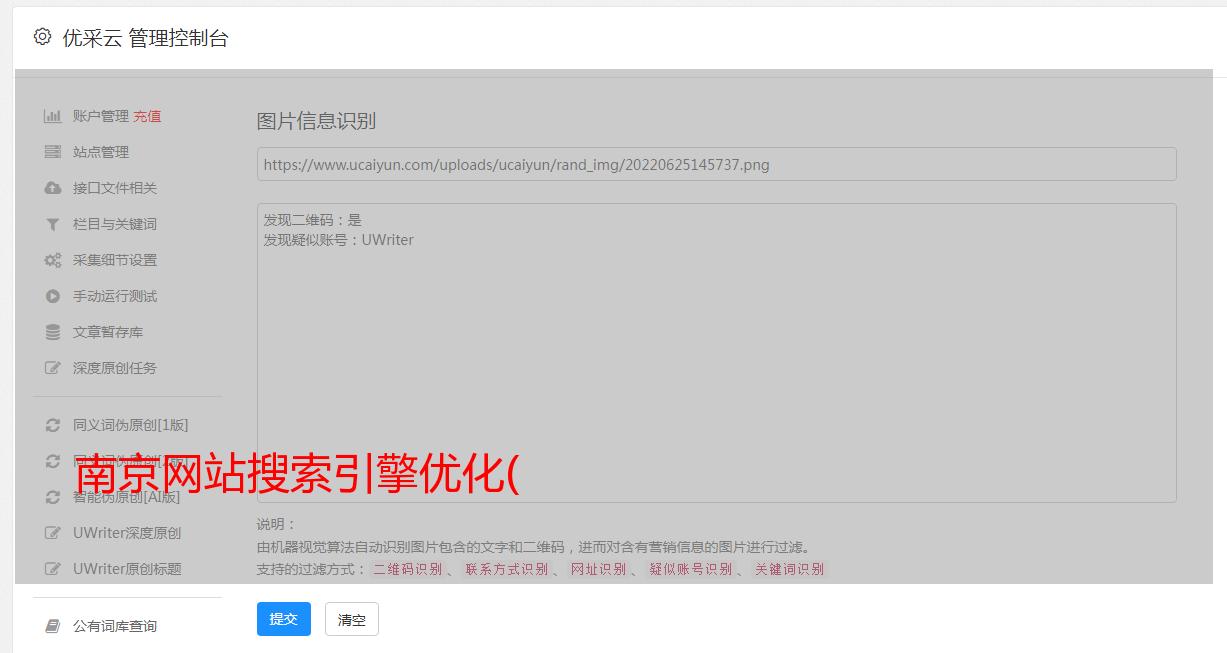1227x653 pixels.
Task: Click the 站点管理 server icon
Action: click(53, 152)
